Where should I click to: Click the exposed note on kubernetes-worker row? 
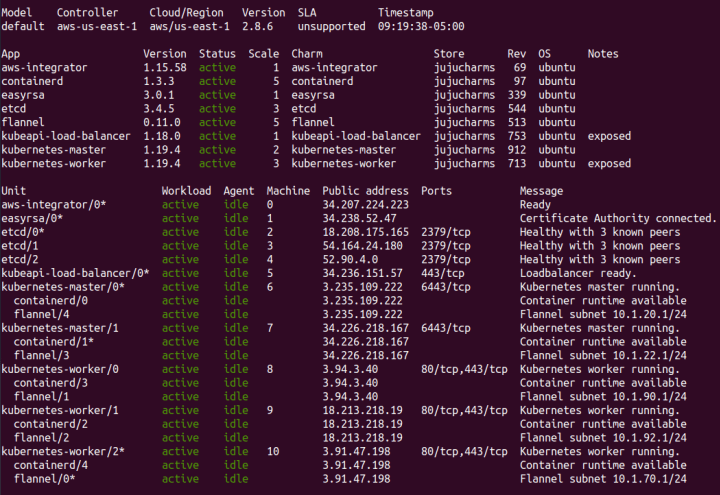(x=609, y=164)
